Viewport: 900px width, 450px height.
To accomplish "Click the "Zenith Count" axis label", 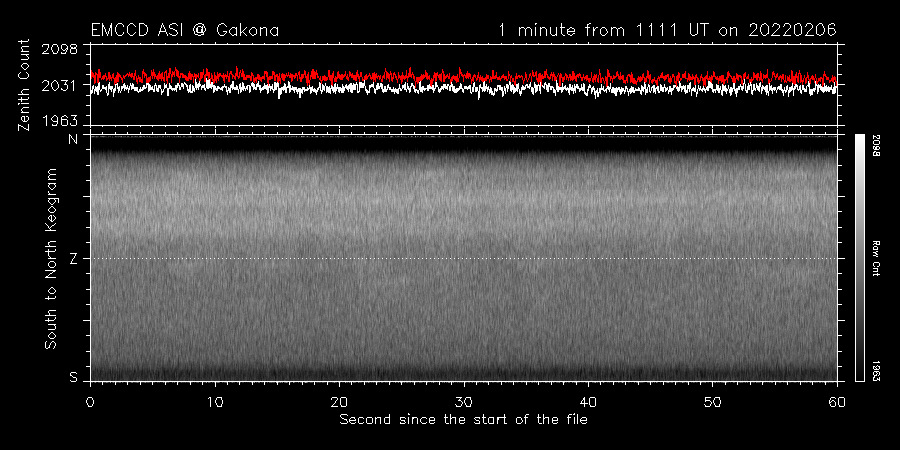I will [24, 85].
